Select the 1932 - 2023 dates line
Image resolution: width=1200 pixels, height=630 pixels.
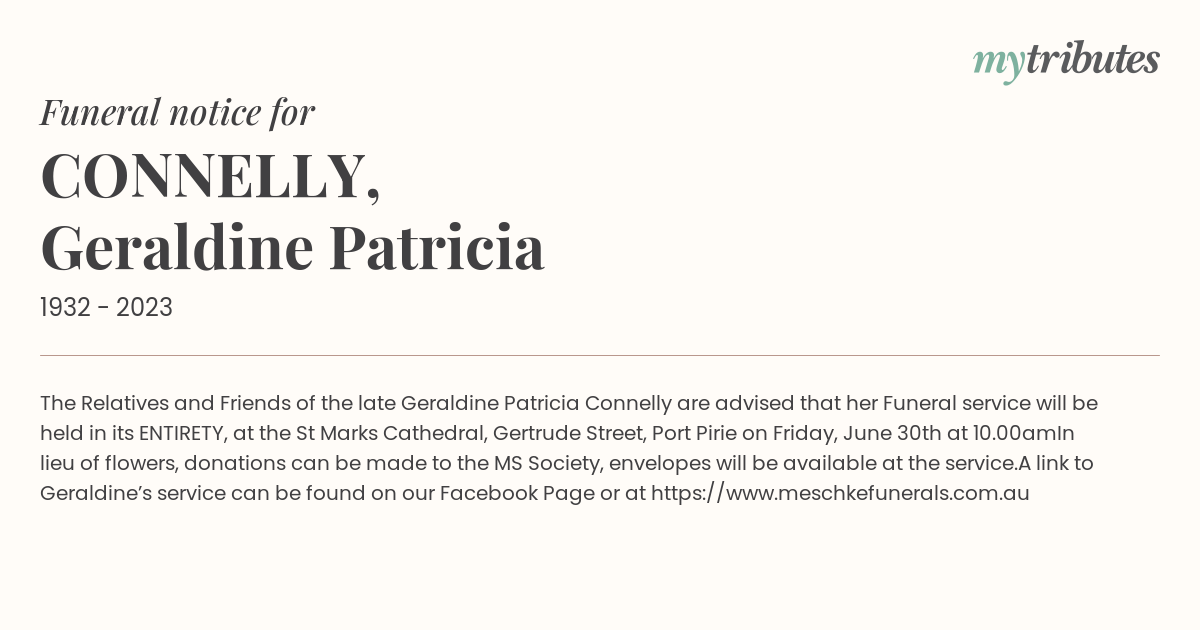pos(106,308)
